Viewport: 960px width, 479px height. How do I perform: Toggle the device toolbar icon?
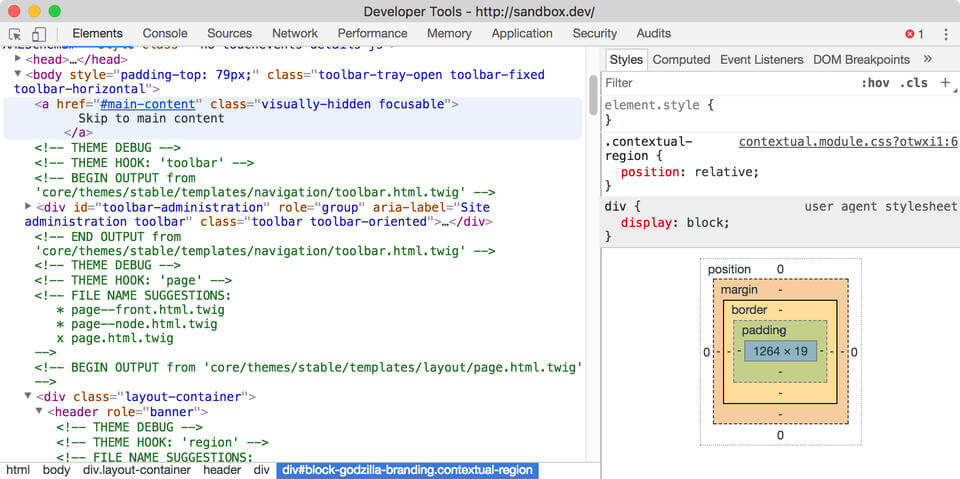pyautogui.click(x=39, y=34)
